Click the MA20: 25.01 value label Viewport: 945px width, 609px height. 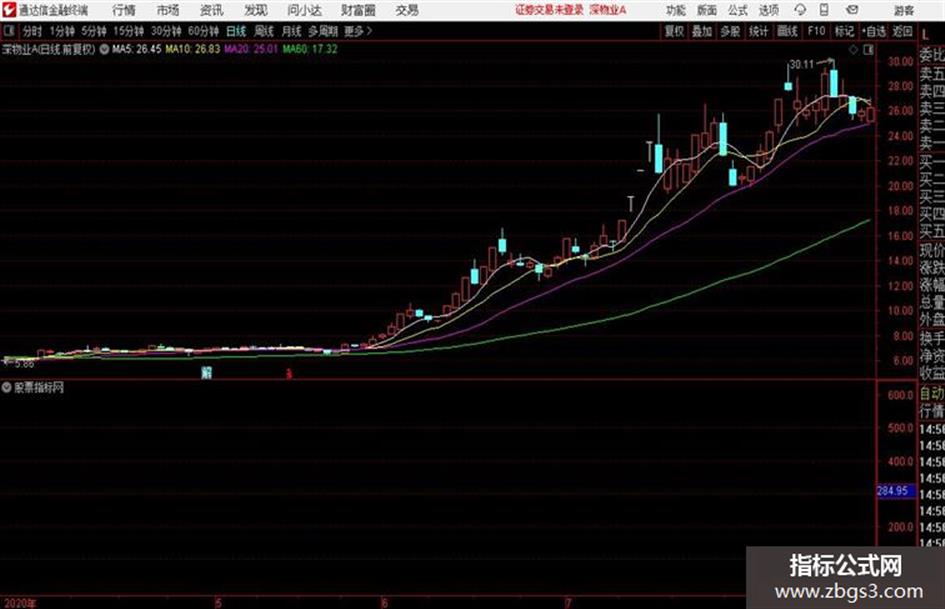tap(251, 49)
